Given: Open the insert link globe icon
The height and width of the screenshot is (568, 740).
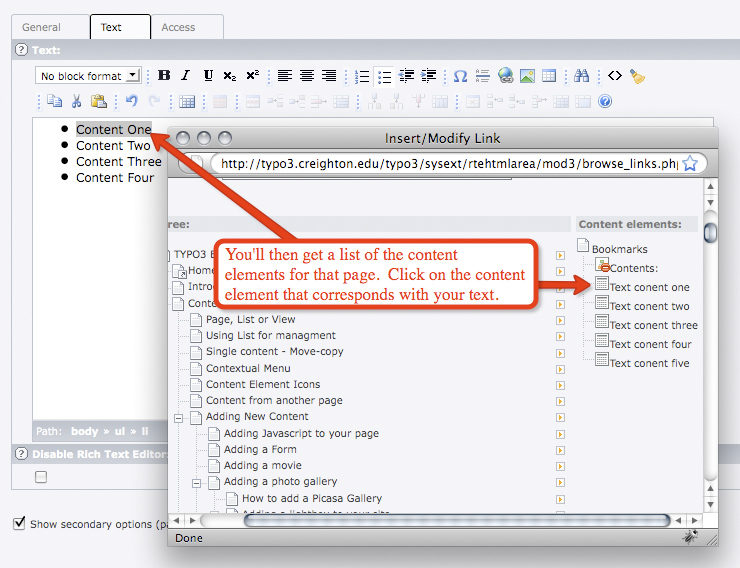Looking at the screenshot, I should [x=505, y=76].
